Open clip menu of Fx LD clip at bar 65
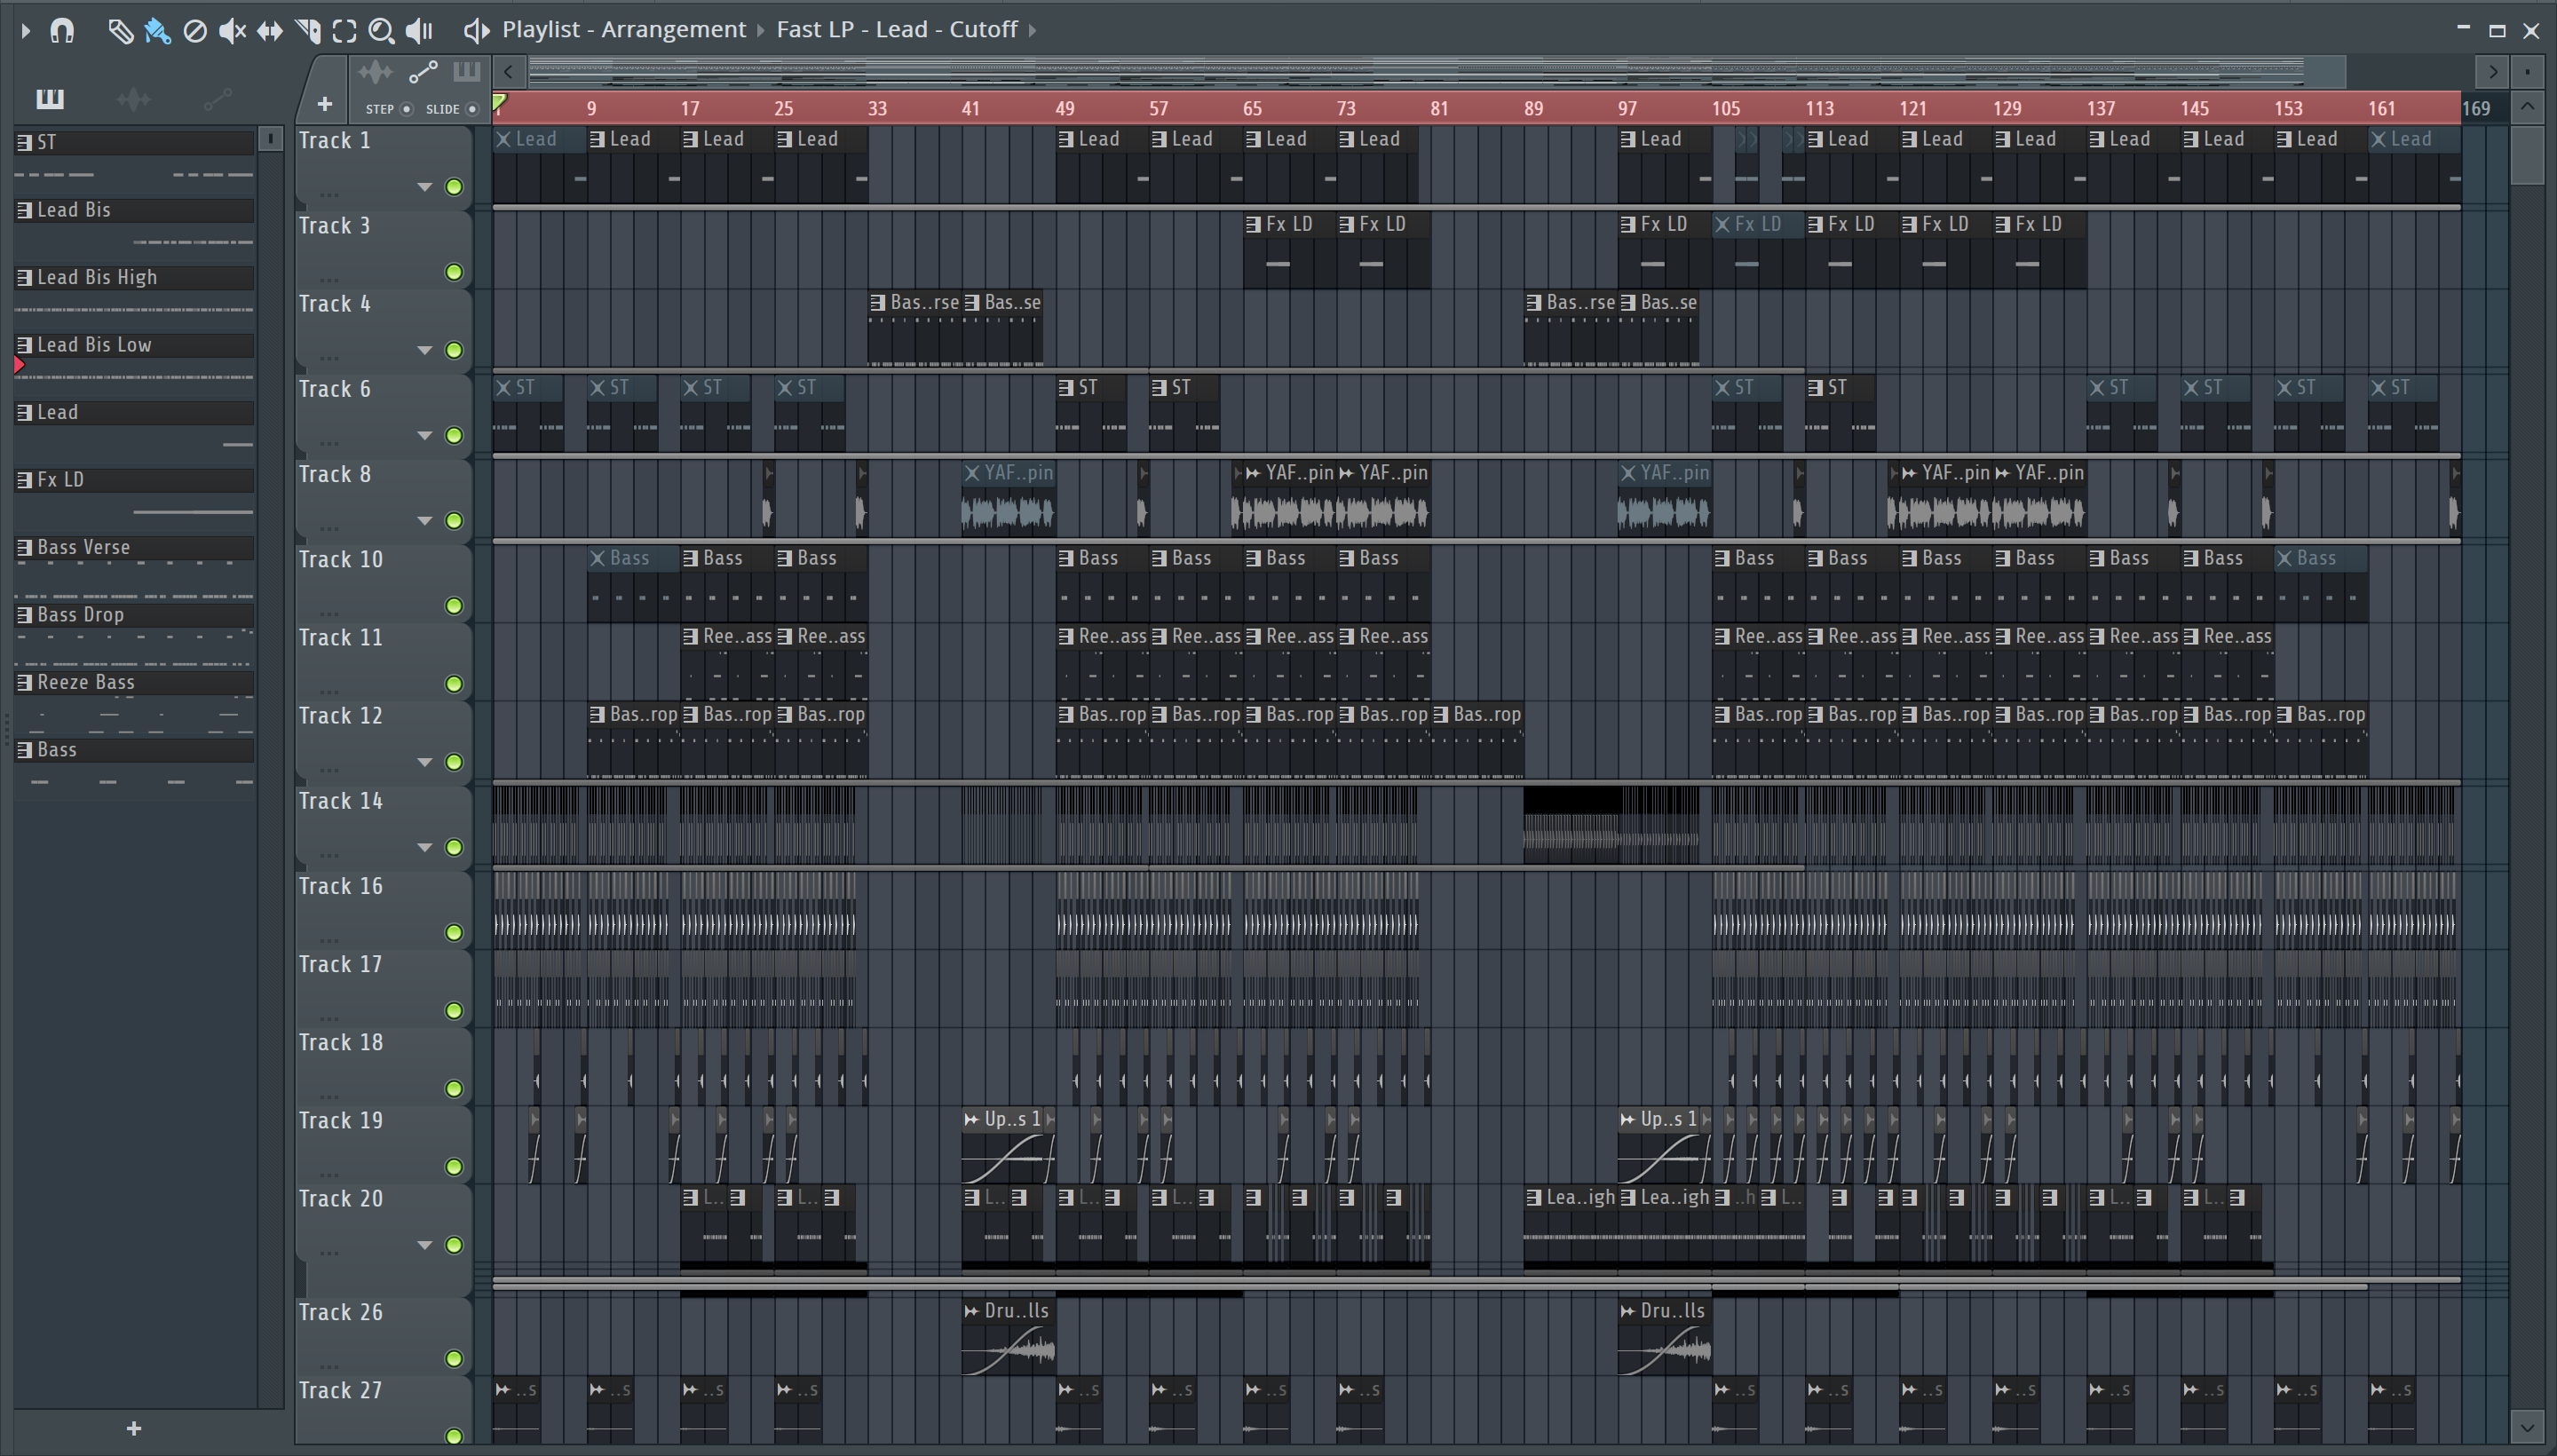Image resolution: width=2557 pixels, height=1456 pixels. click(x=1253, y=225)
